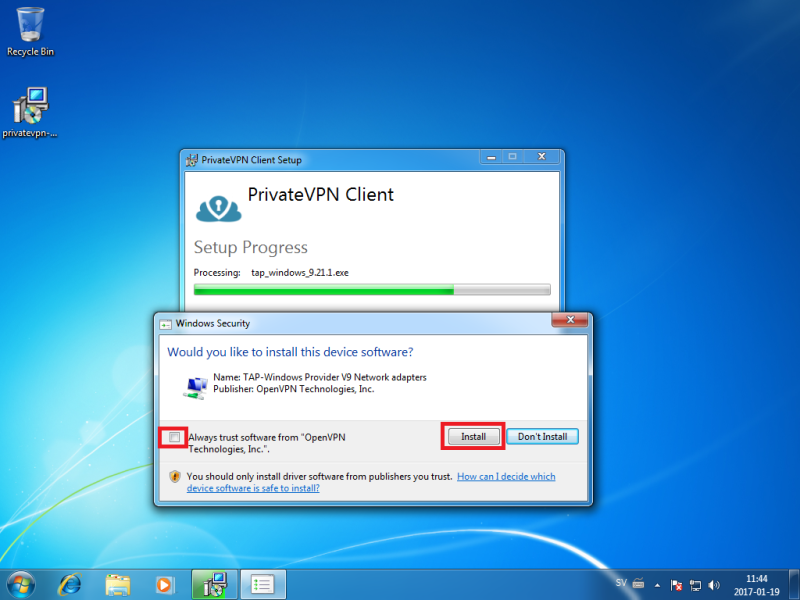This screenshot has height=600, width=800.
Task: Switch to the Windows Security taskbar item
Action: click(263, 583)
